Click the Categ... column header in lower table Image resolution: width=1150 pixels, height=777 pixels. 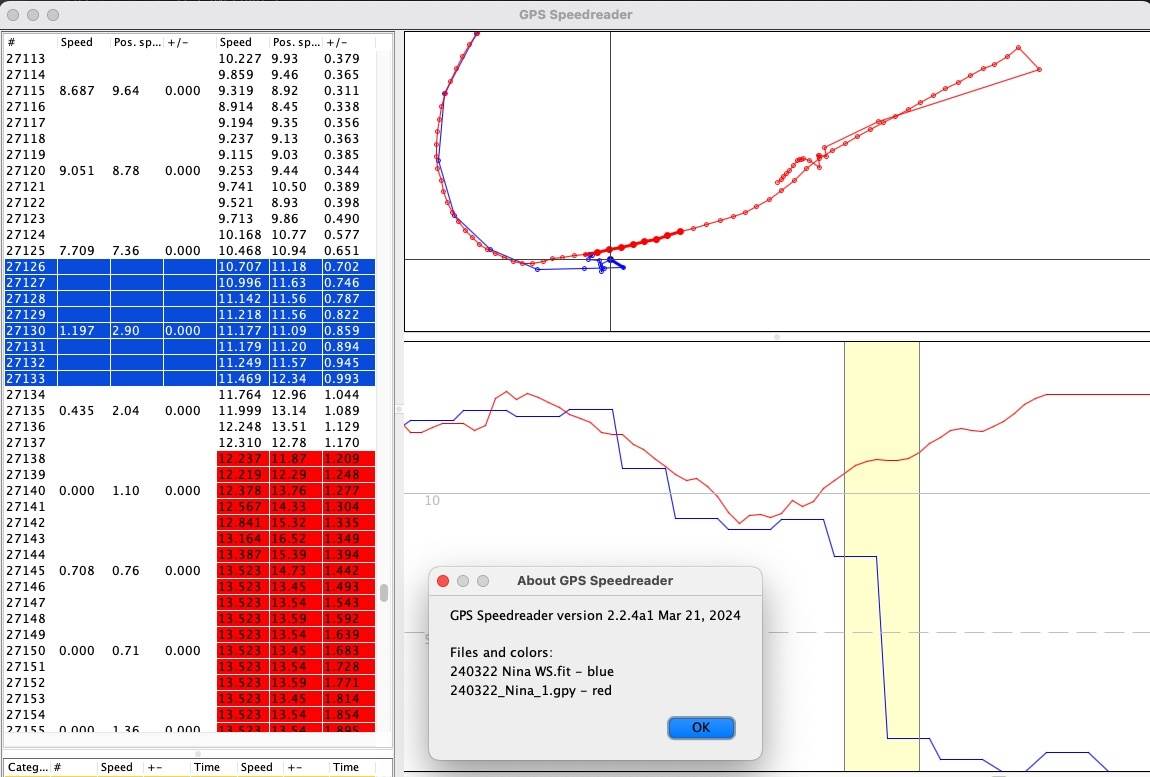point(26,767)
